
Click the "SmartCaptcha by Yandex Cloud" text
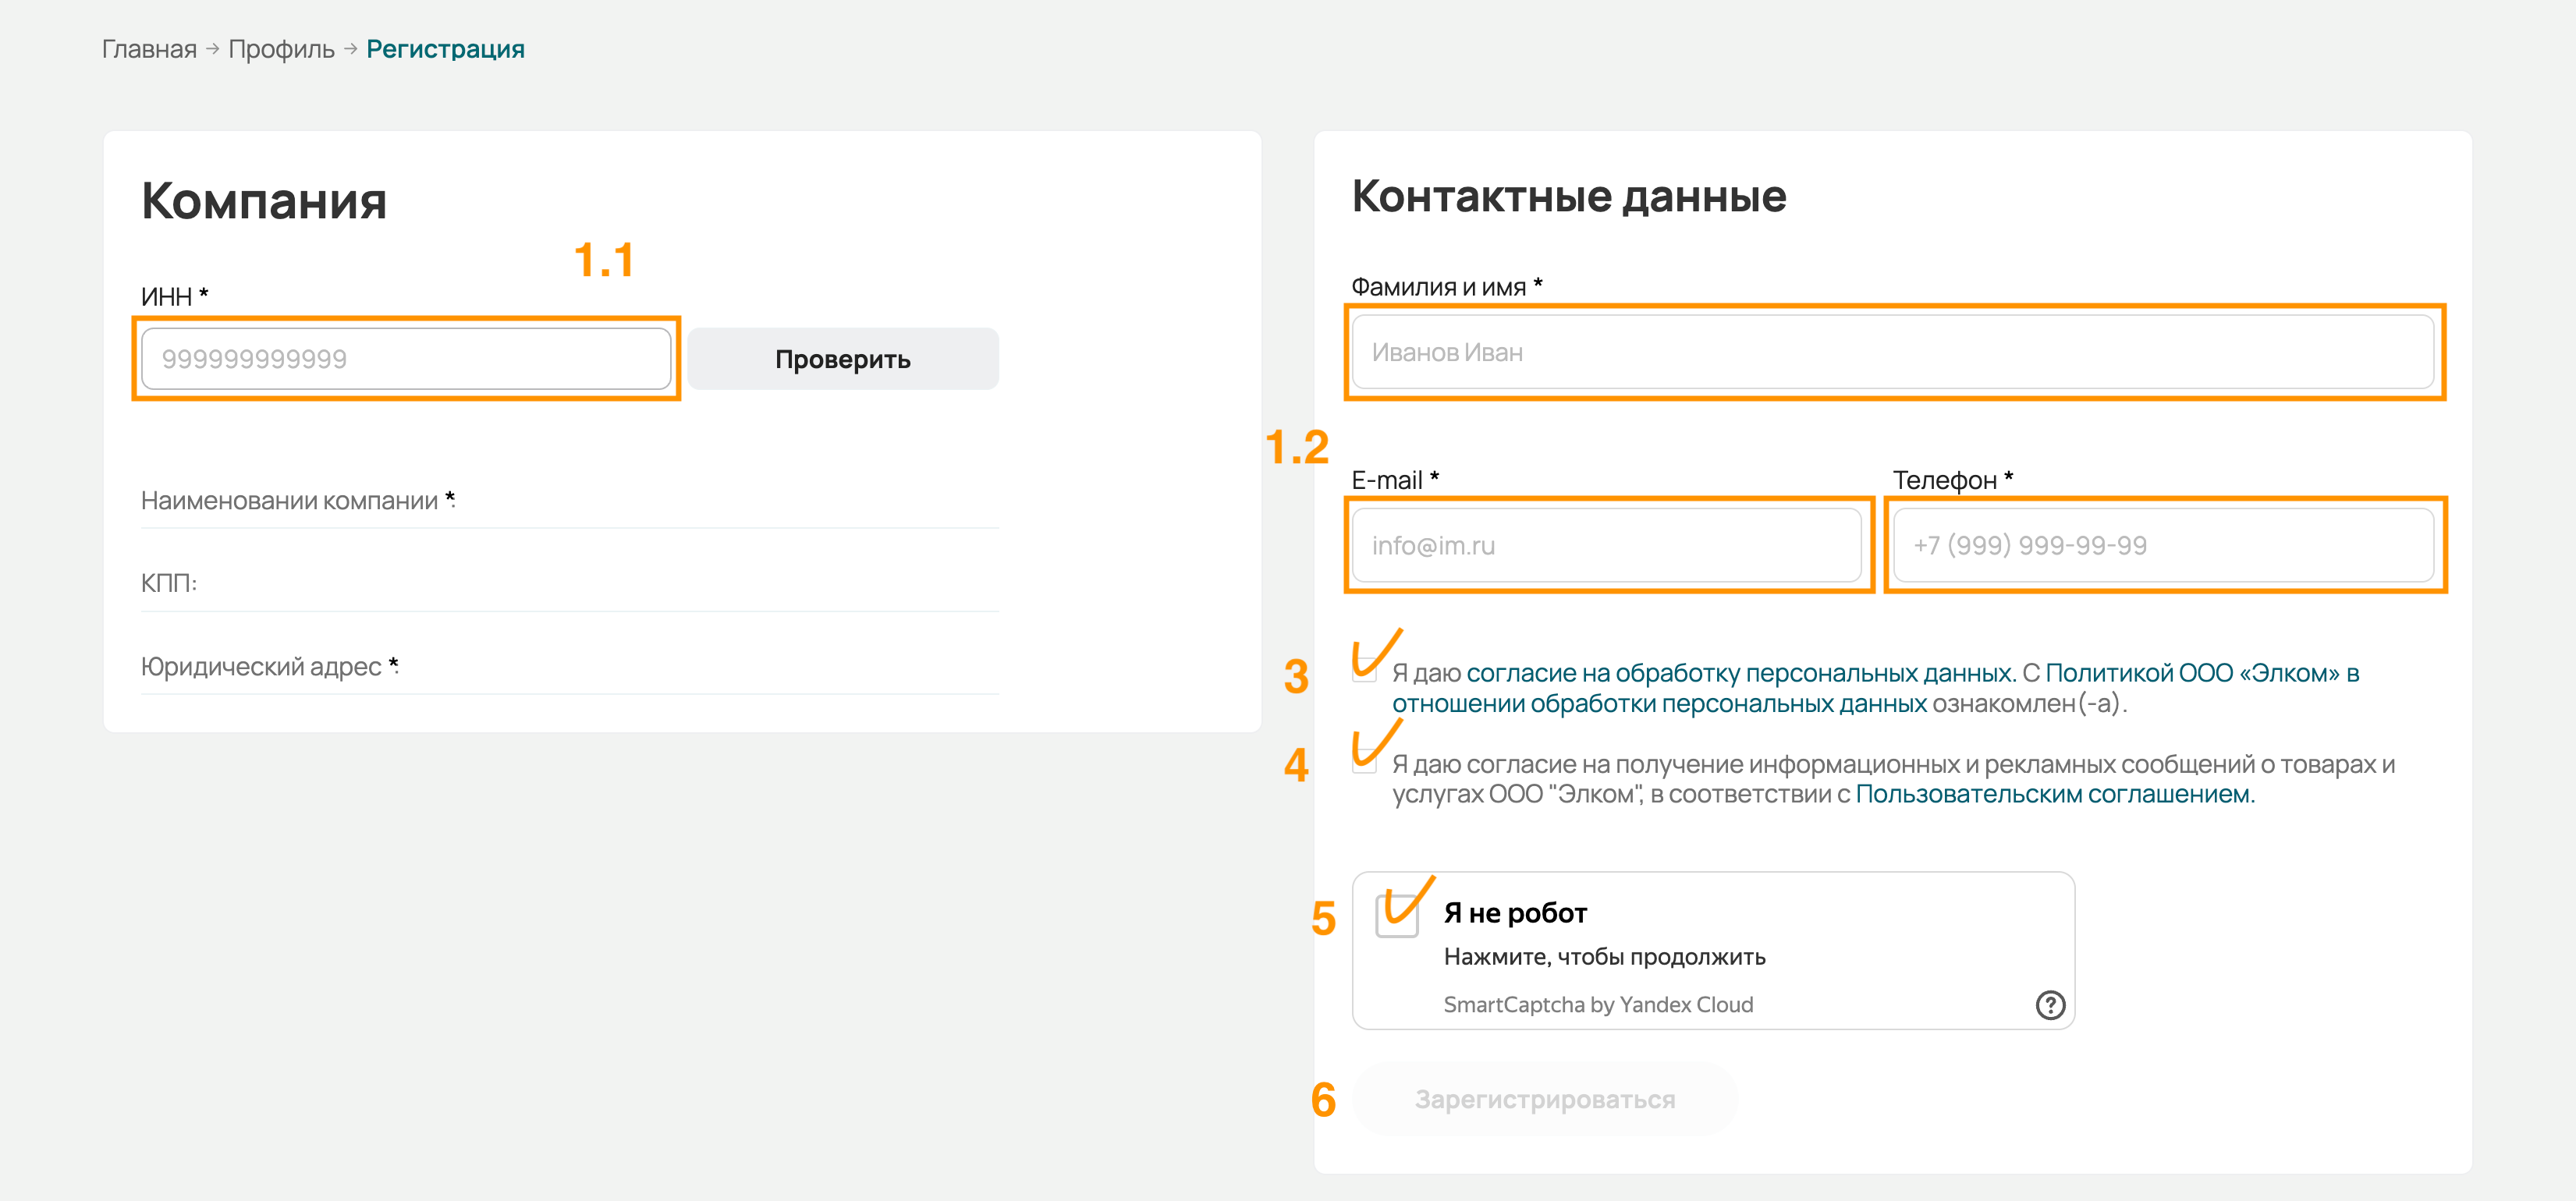(x=1597, y=1004)
